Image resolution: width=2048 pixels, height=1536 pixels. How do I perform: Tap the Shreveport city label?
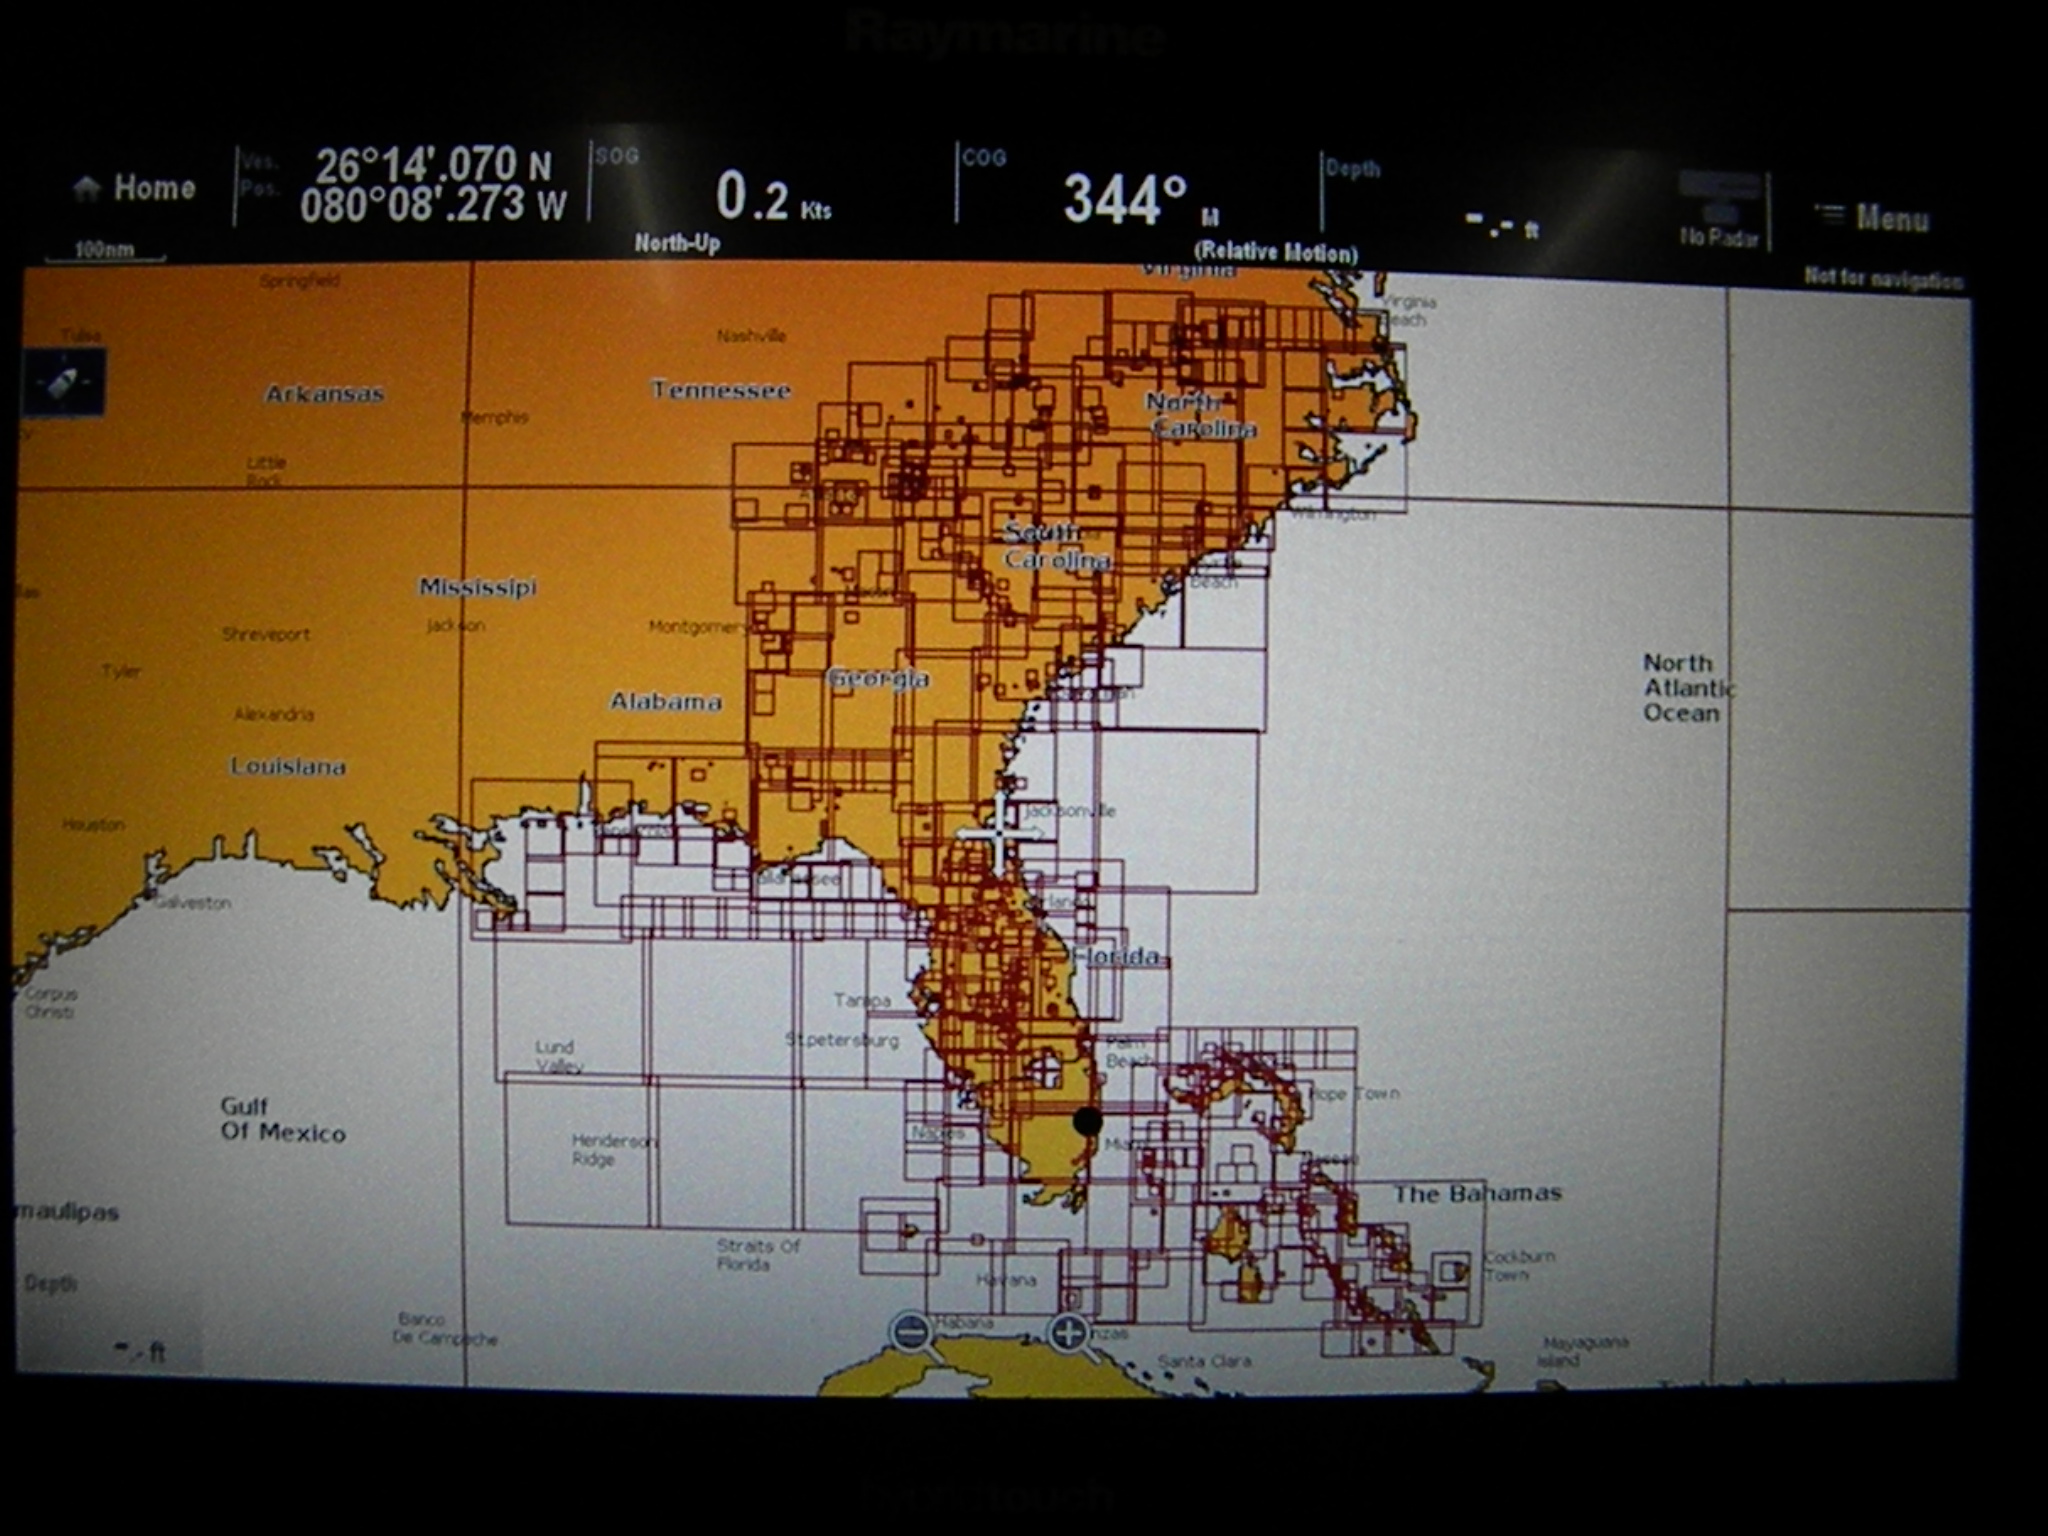[266, 634]
